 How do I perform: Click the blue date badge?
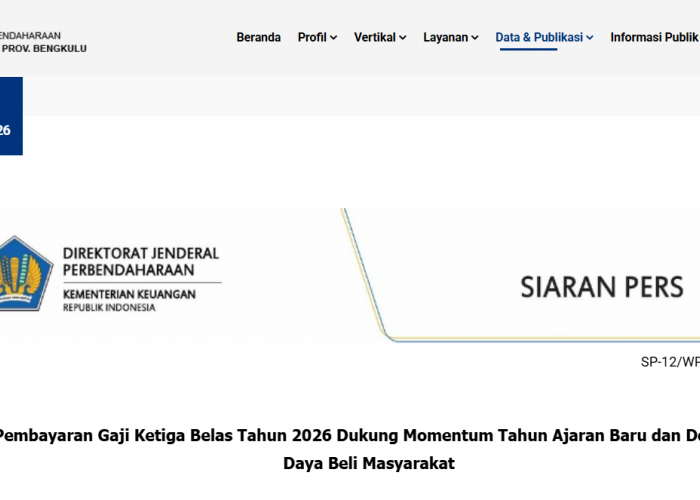tap(11, 116)
